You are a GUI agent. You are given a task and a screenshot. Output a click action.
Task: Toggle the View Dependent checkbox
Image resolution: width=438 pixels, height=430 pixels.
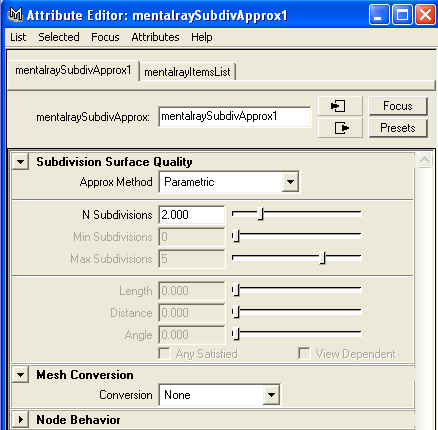tap(304, 354)
